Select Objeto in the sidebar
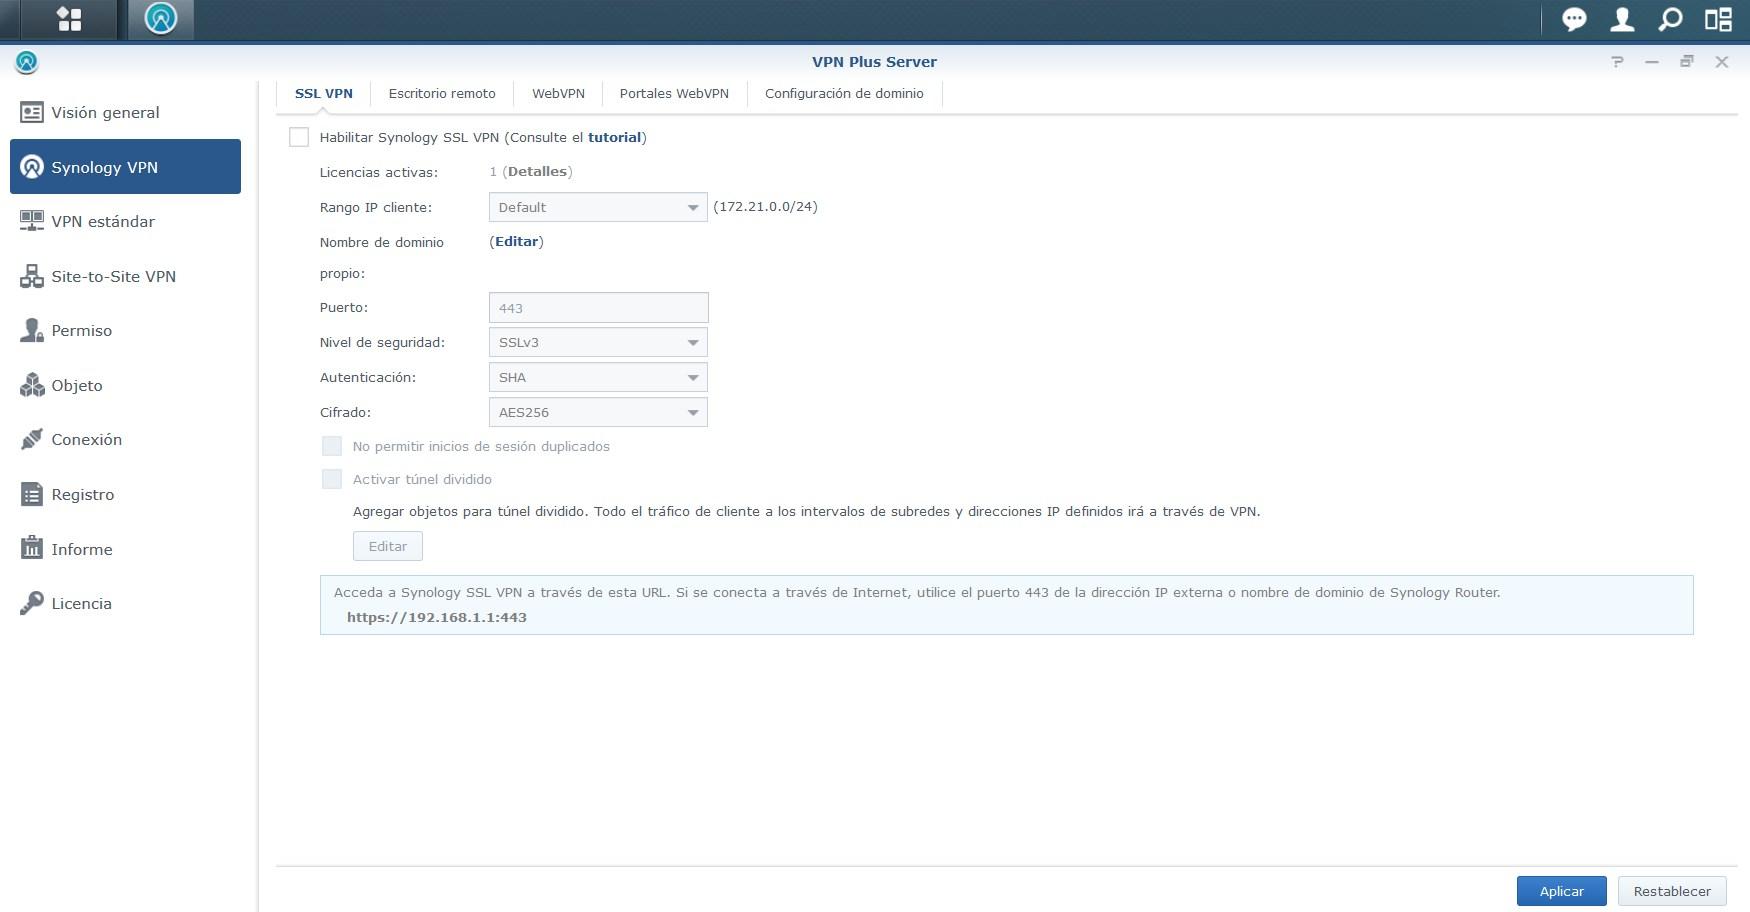This screenshot has height=912, width=1750. tap(125, 385)
